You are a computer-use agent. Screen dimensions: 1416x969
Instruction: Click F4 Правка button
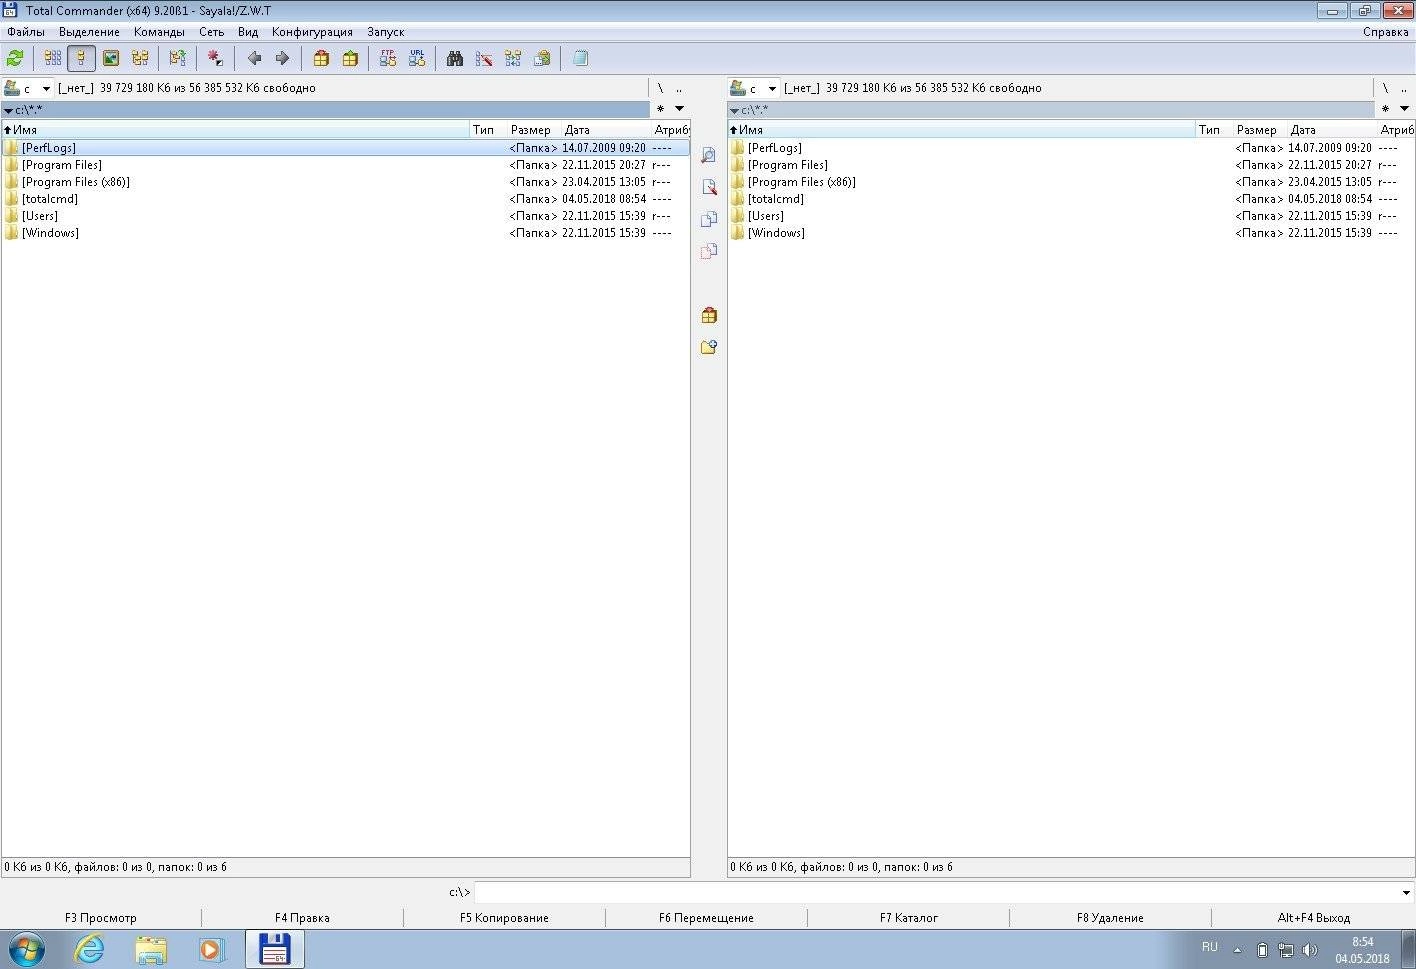point(302,917)
